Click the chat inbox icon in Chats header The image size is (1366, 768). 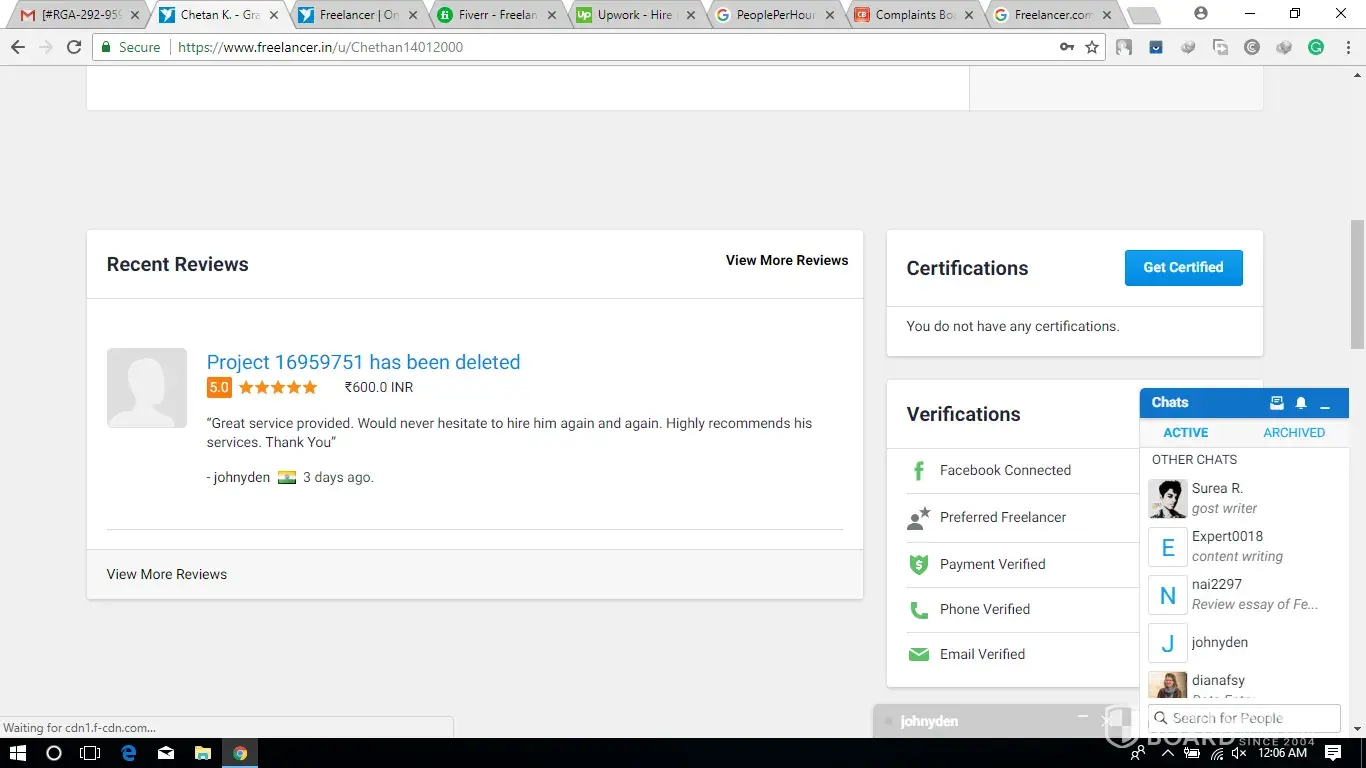pyautogui.click(x=1276, y=403)
